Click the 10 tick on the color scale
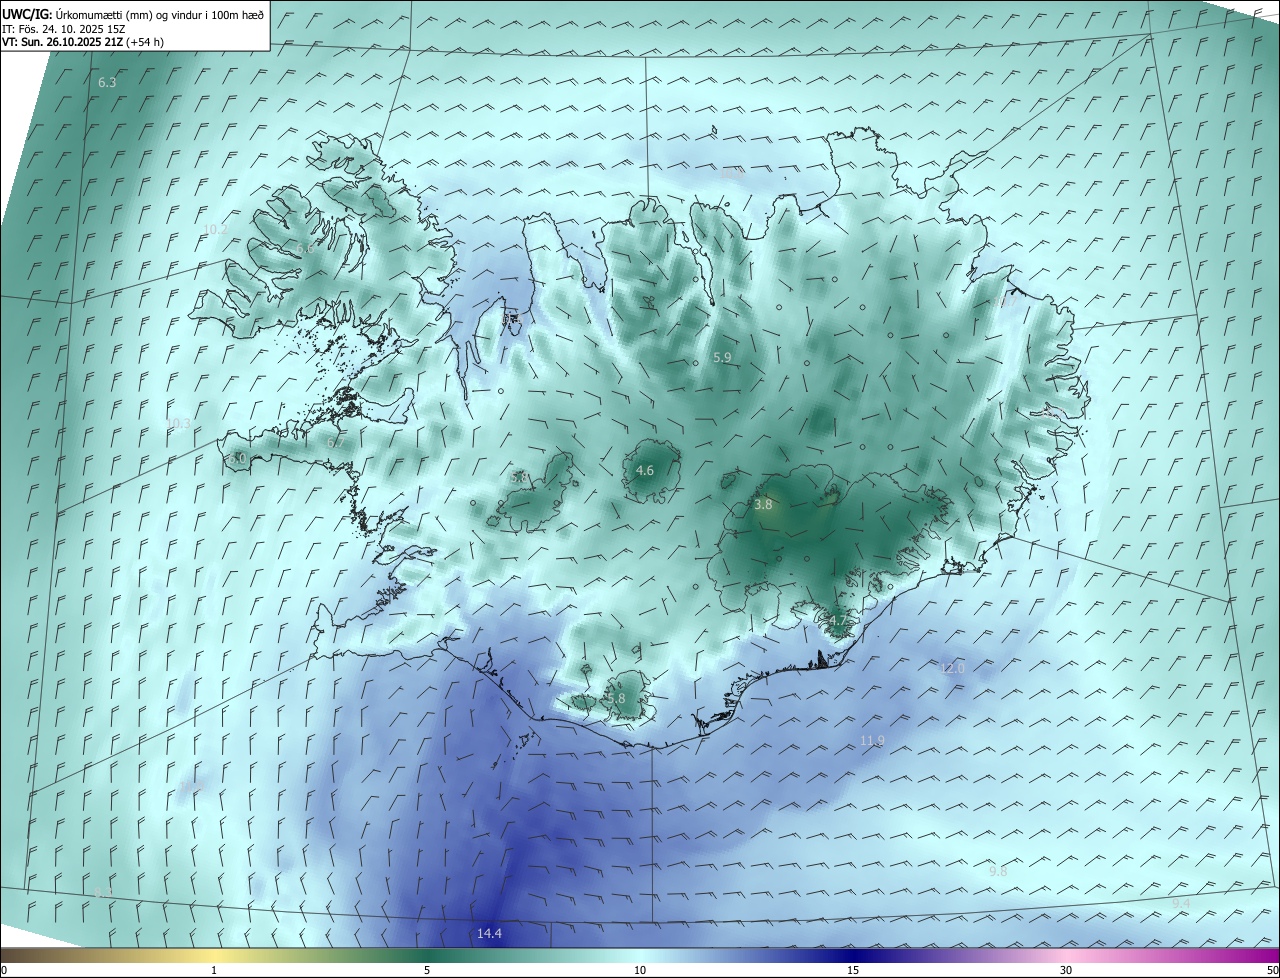 click(x=640, y=970)
